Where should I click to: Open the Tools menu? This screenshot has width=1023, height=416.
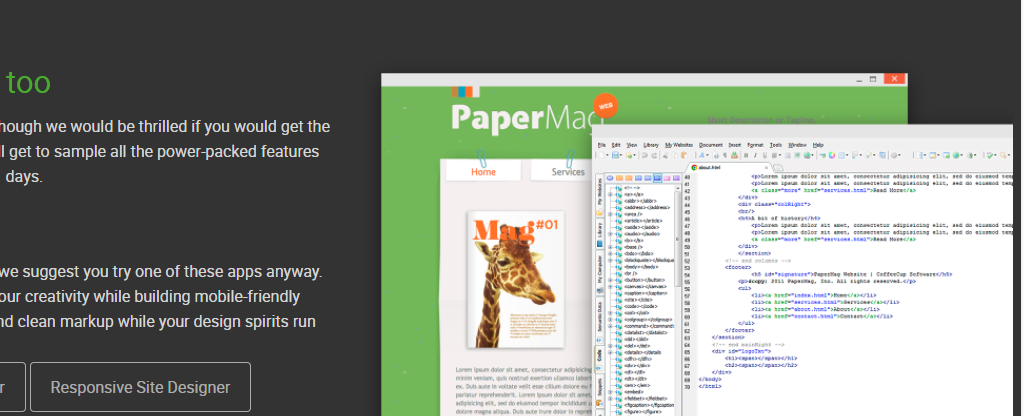click(775, 145)
